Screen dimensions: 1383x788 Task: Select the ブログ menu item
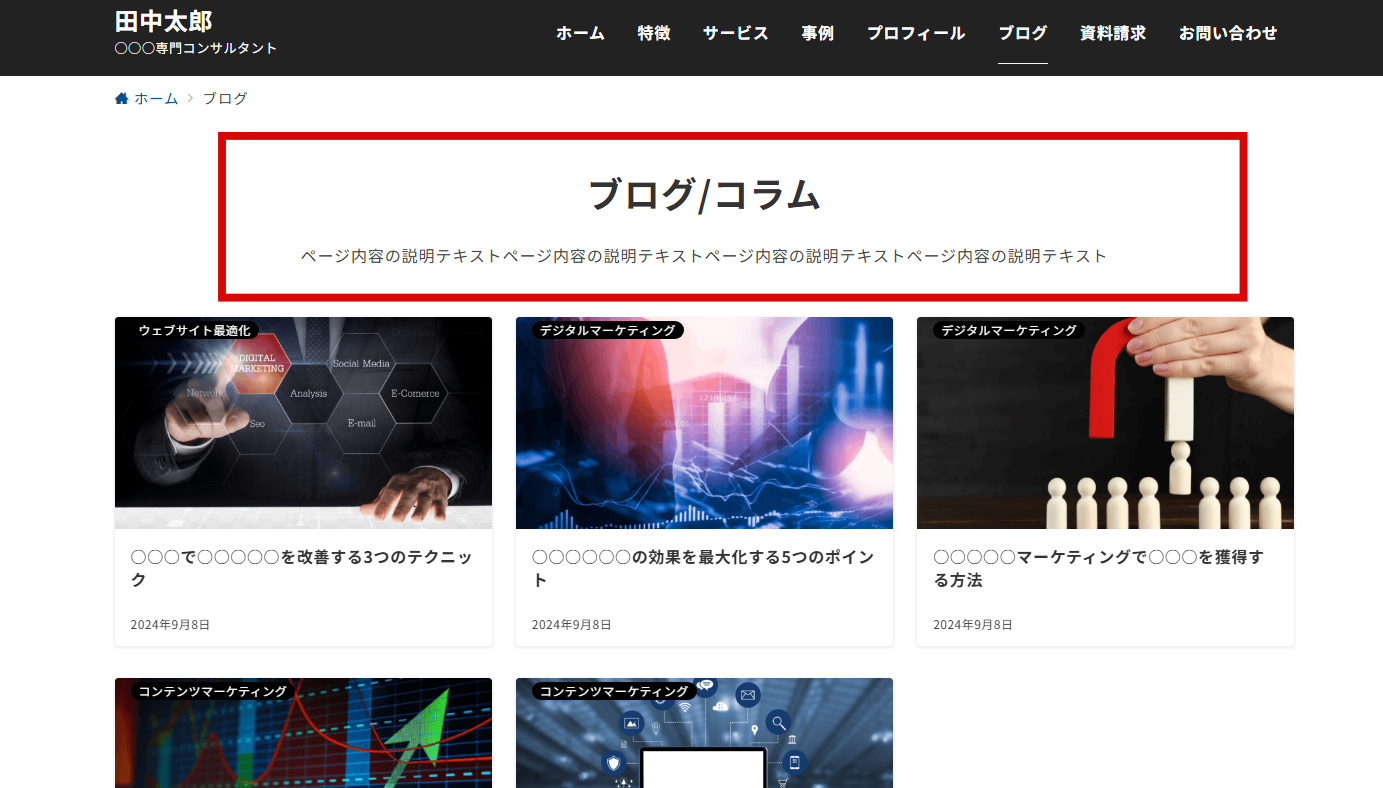[x=1023, y=33]
